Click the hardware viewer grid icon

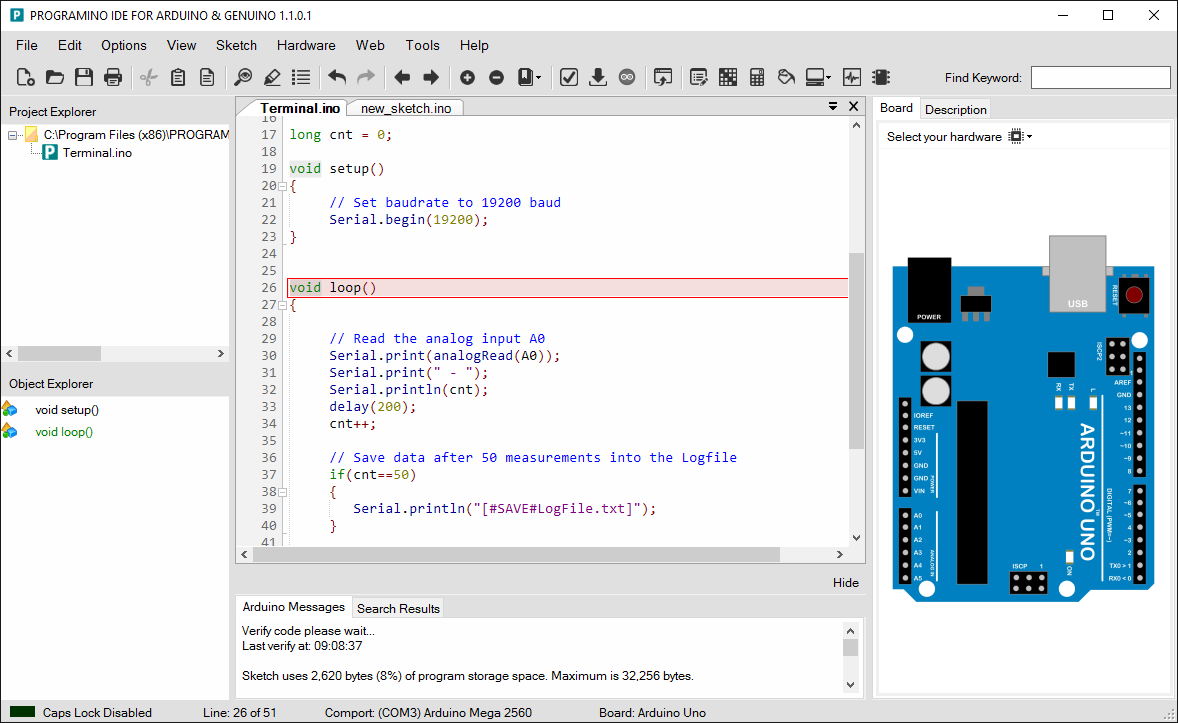pos(727,77)
